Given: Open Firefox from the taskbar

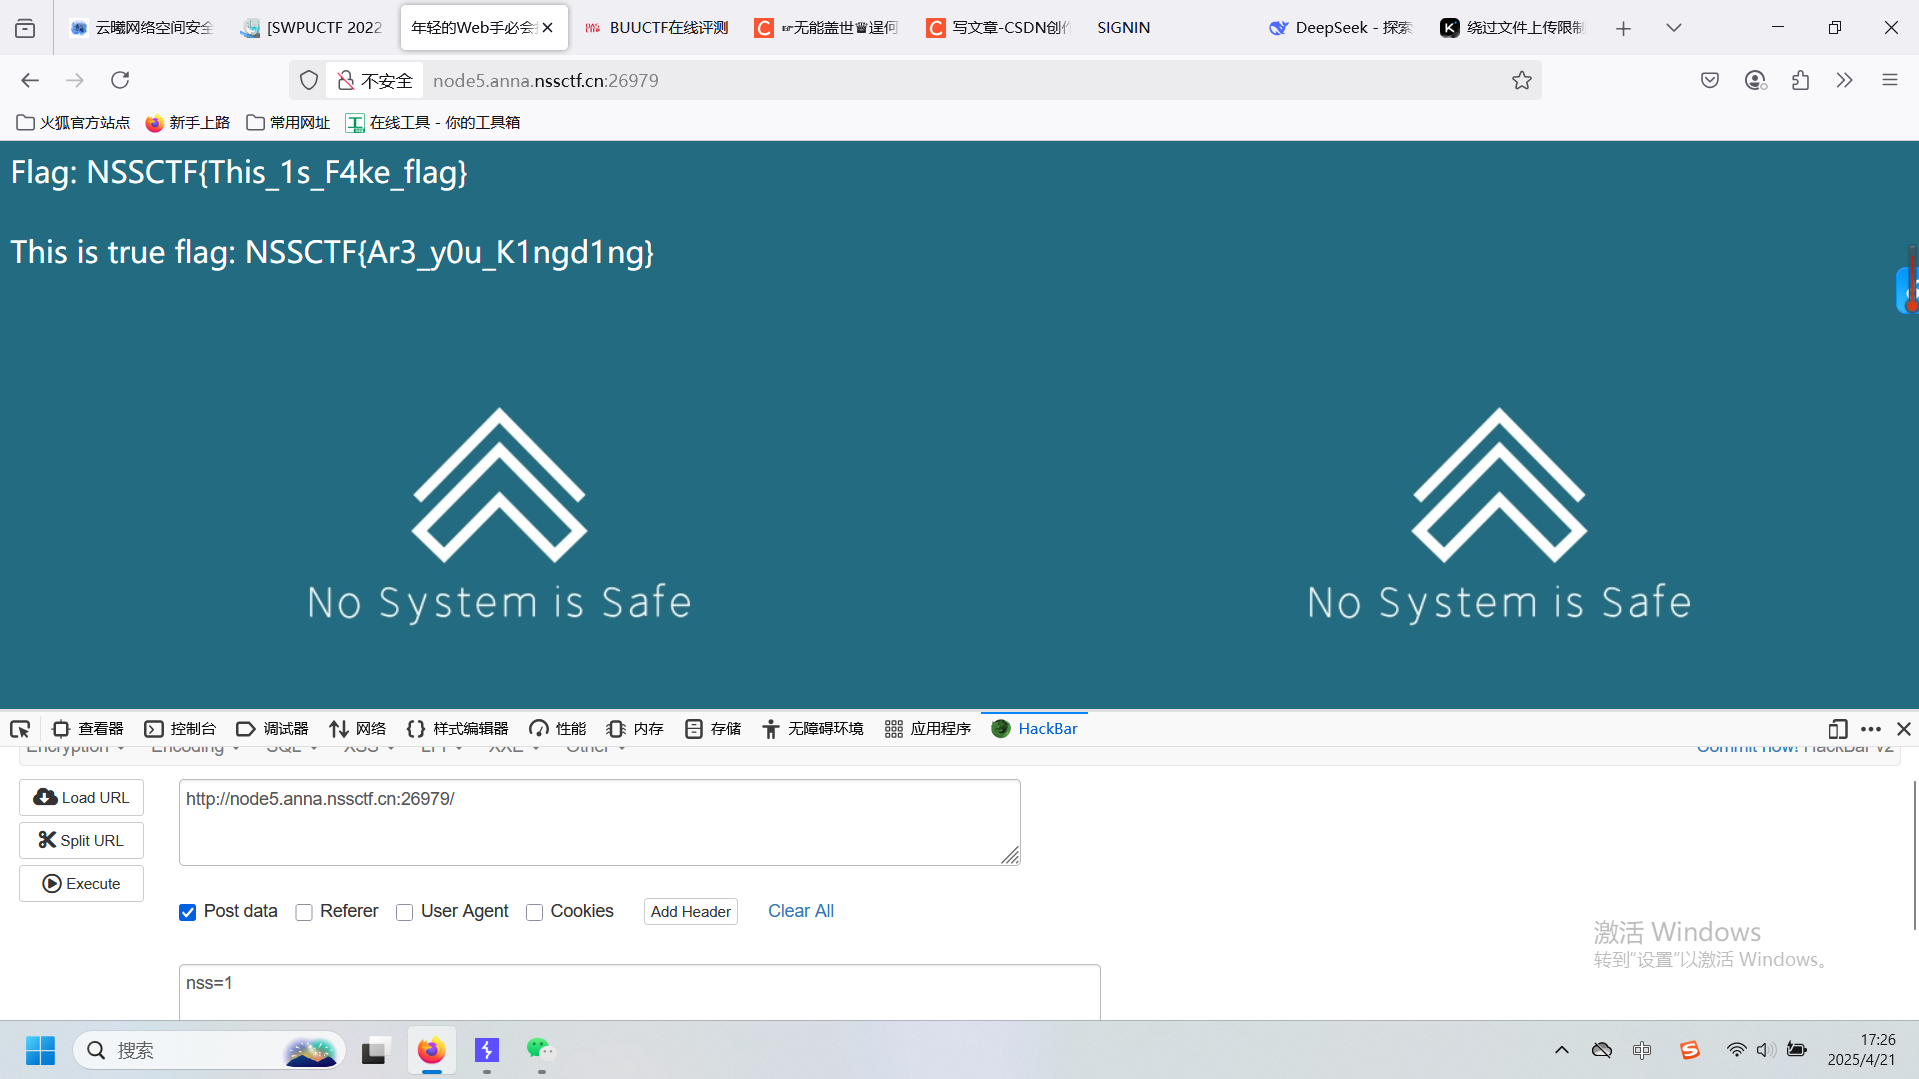Looking at the screenshot, I should coord(431,1050).
